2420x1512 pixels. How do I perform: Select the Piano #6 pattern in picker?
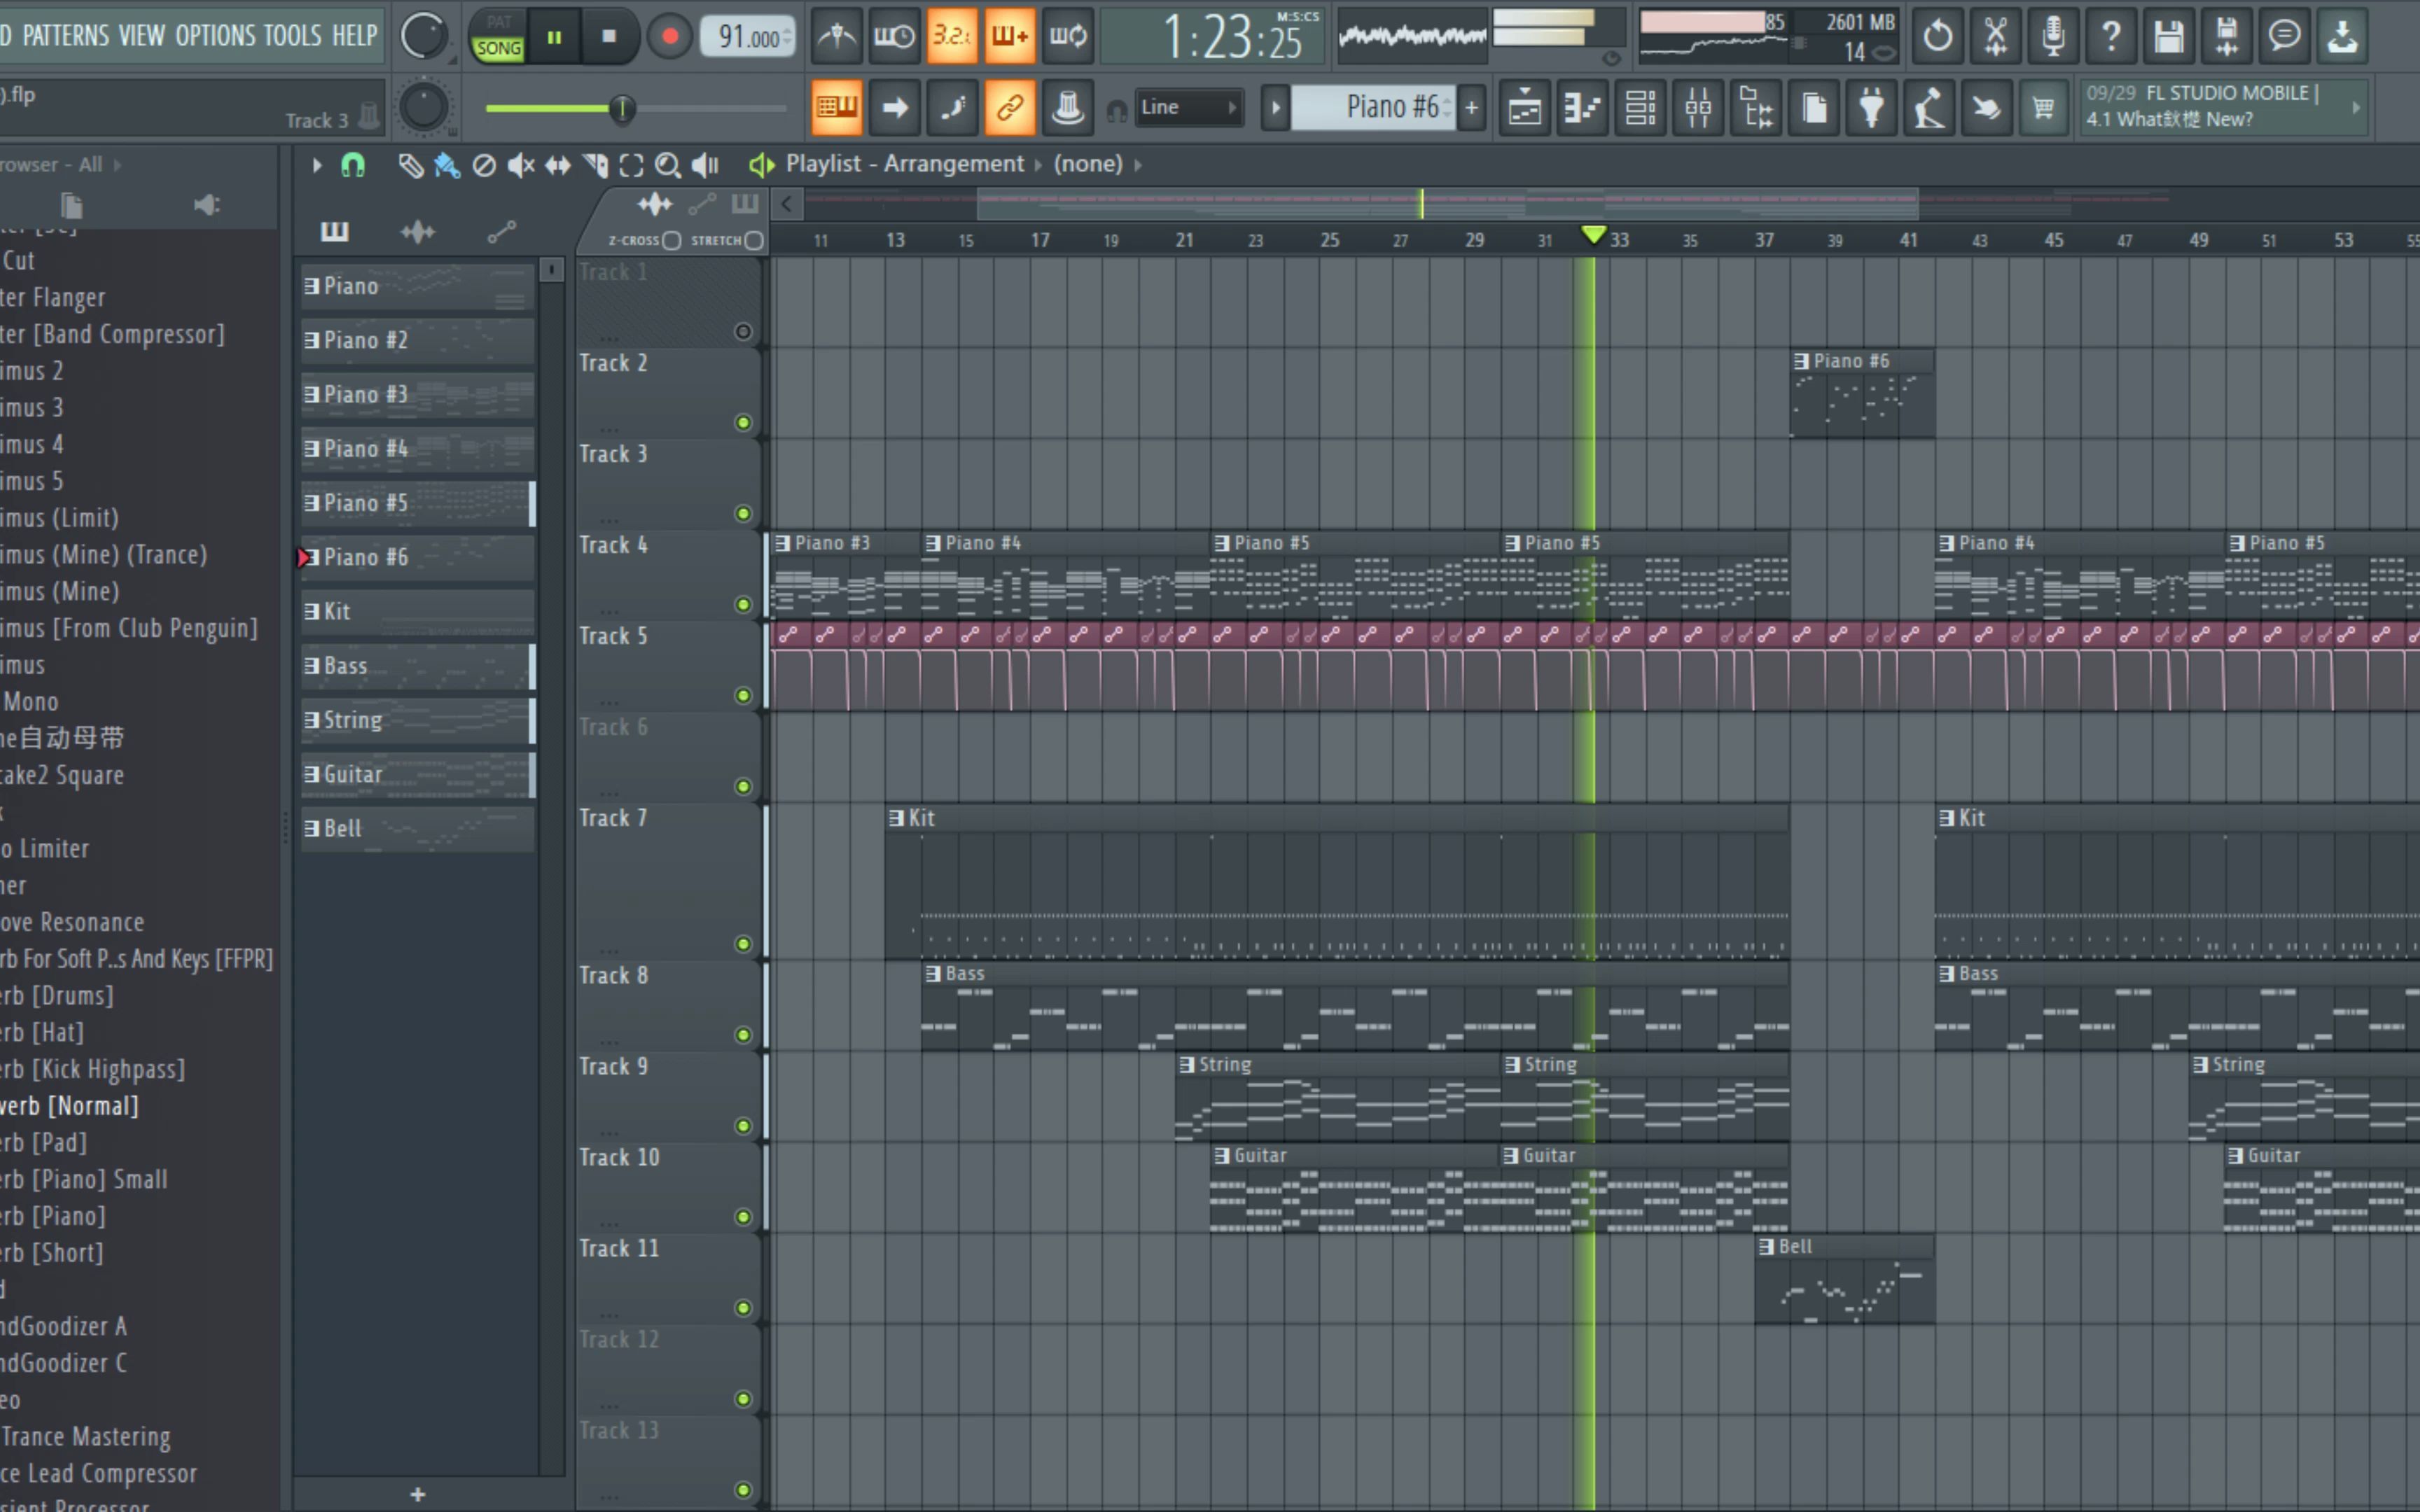(418, 558)
